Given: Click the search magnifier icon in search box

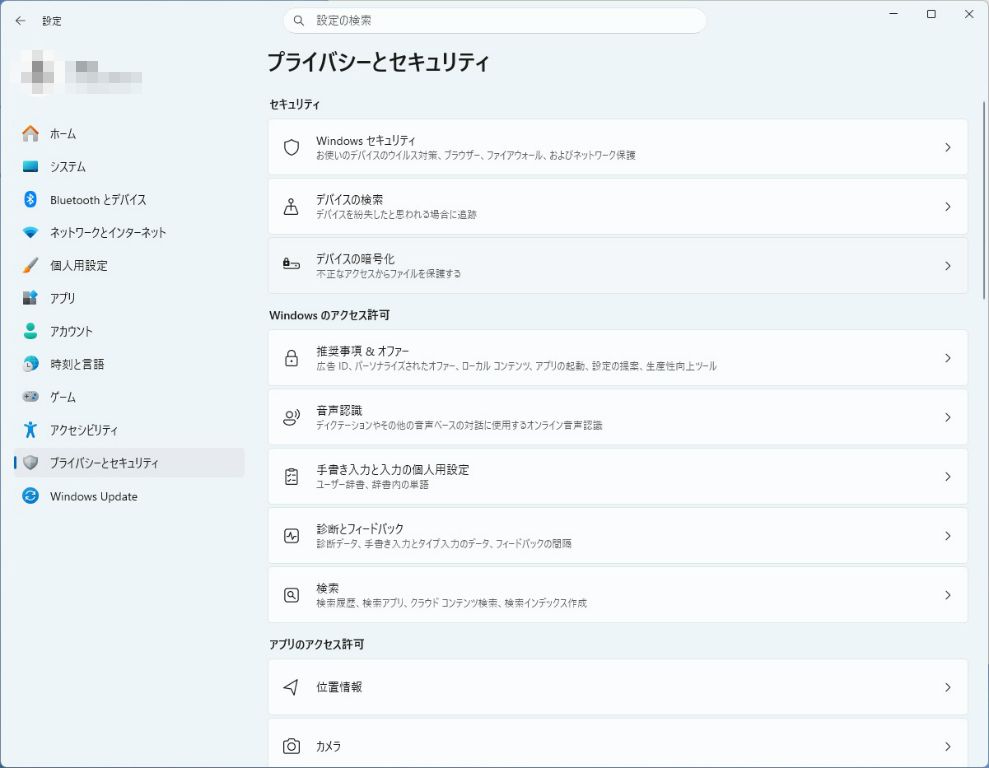Looking at the screenshot, I should (x=299, y=21).
